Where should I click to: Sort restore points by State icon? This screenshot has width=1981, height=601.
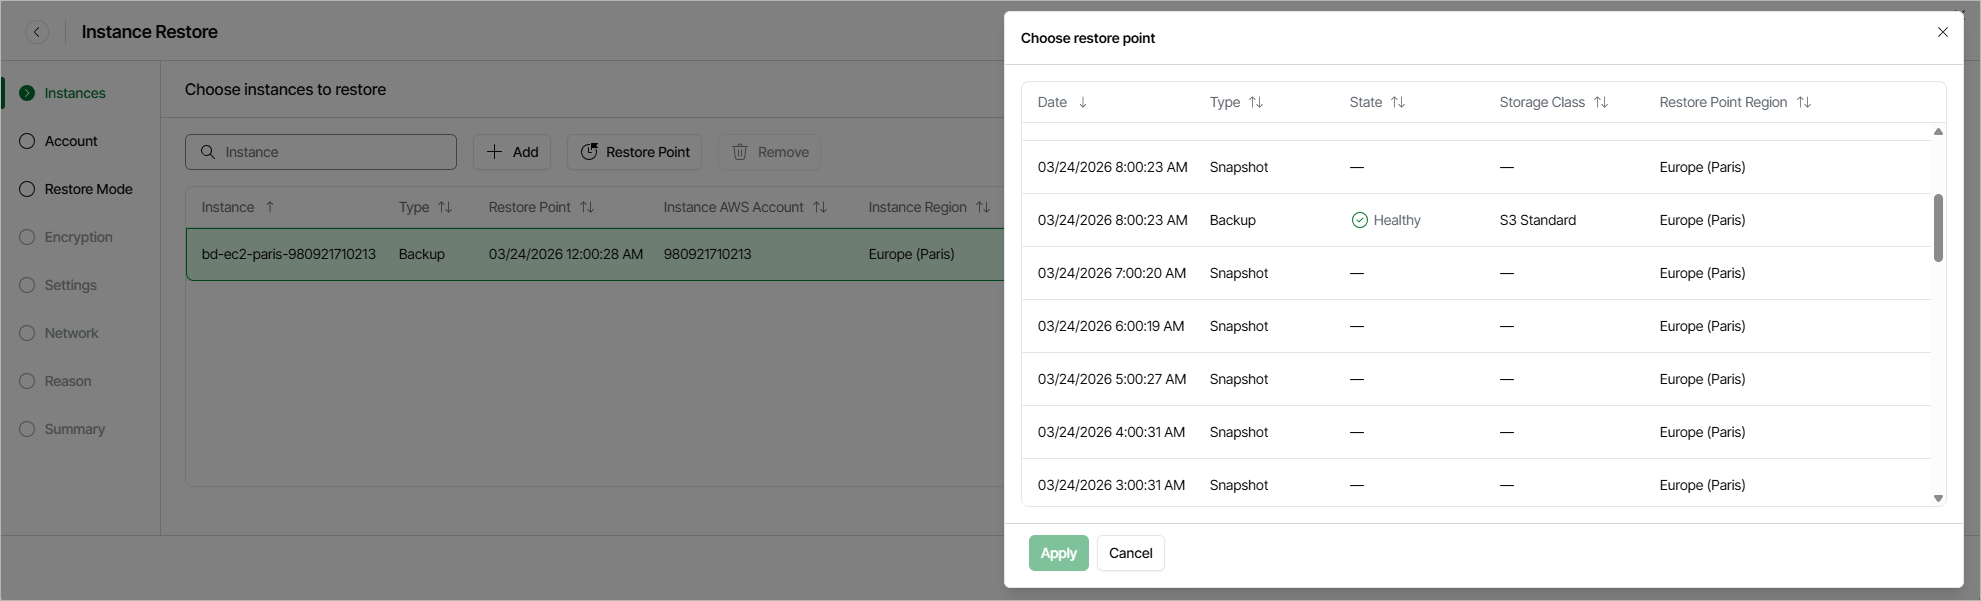pos(1398,102)
